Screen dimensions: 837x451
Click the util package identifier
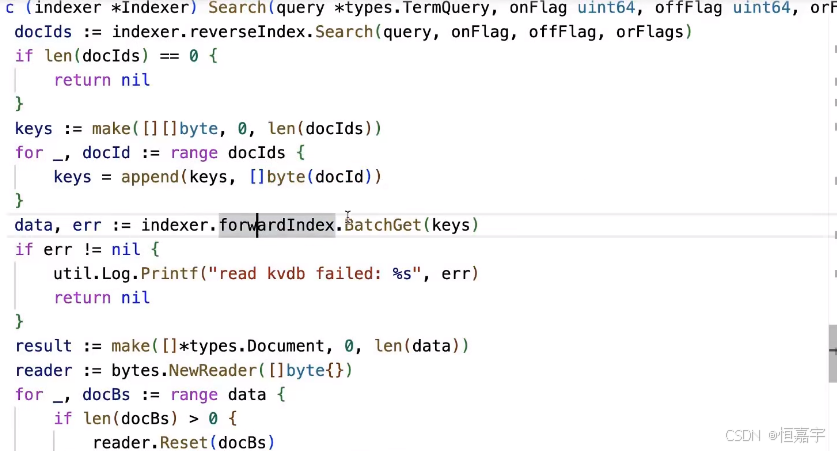[73, 274]
